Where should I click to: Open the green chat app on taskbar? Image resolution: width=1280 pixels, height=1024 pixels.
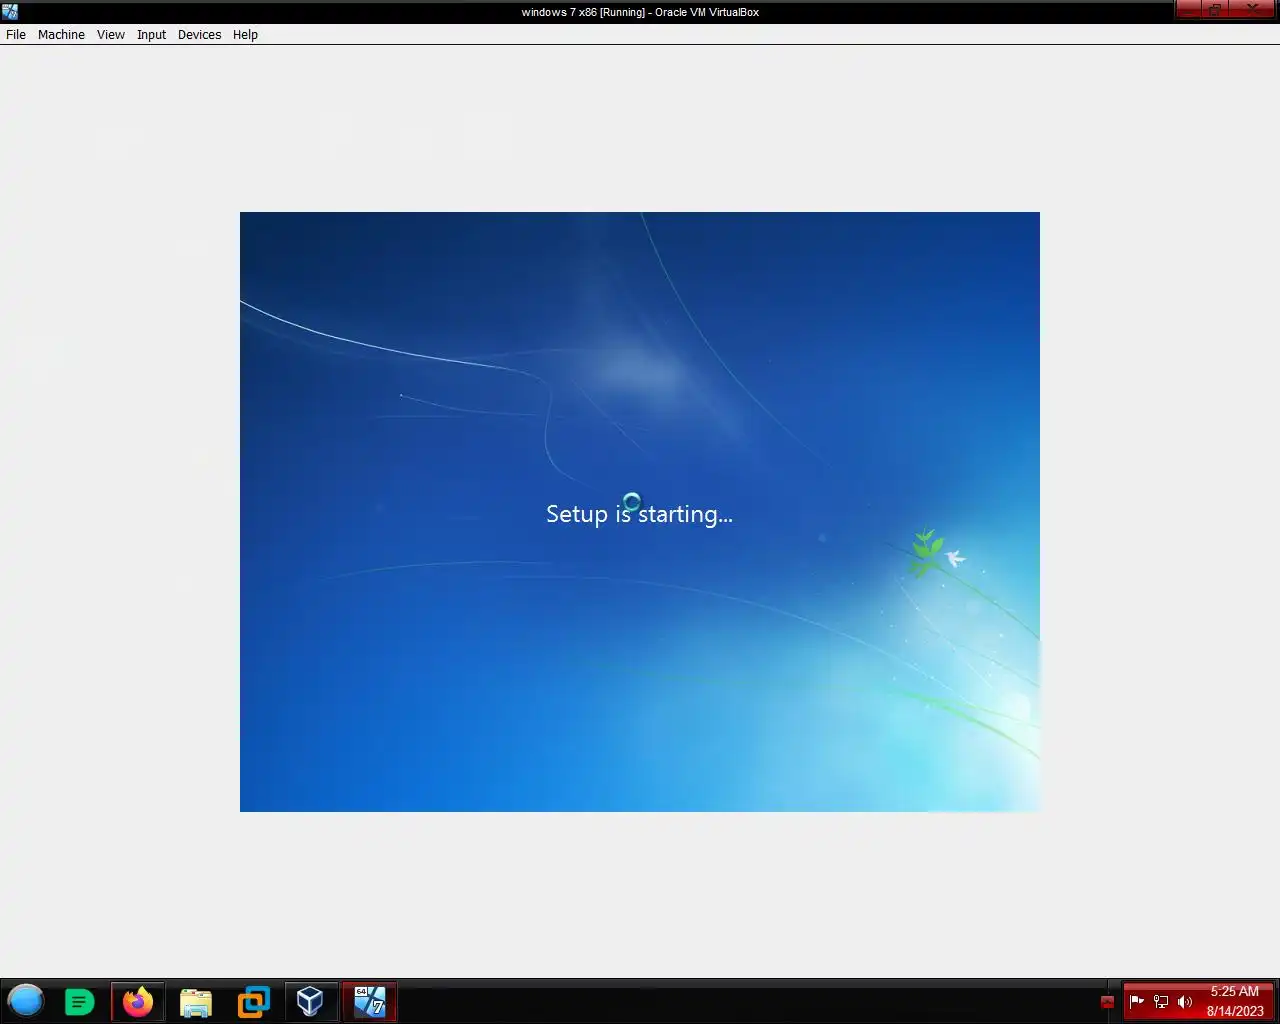point(79,1001)
